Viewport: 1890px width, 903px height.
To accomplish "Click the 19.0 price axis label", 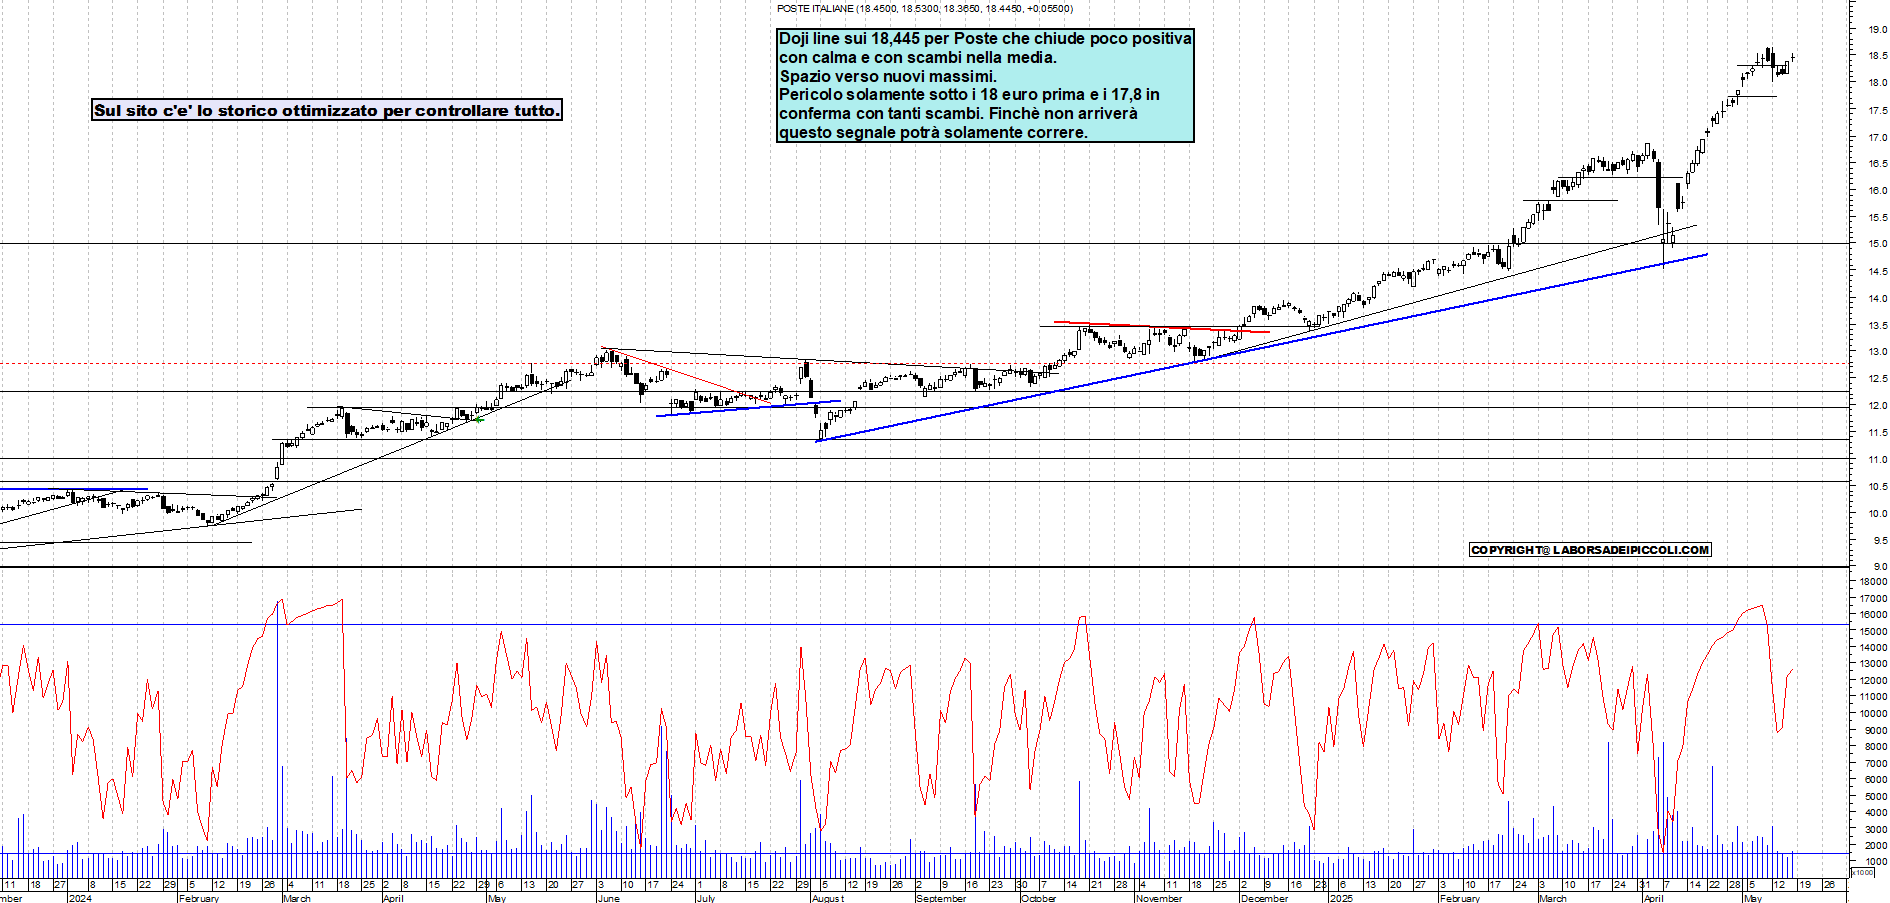I will pos(1876,30).
